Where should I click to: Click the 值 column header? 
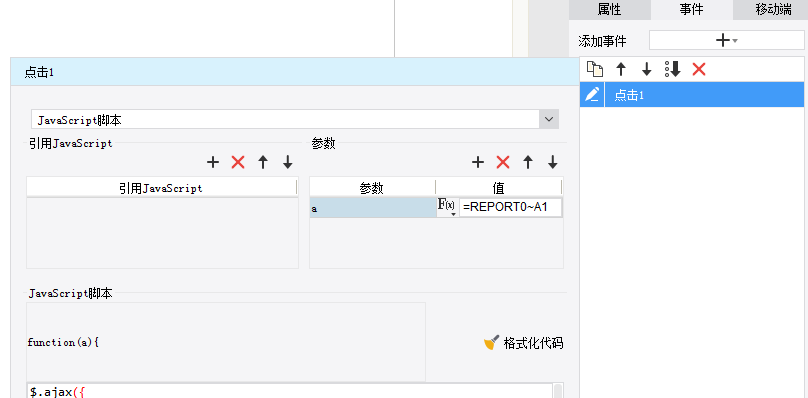(x=499, y=188)
